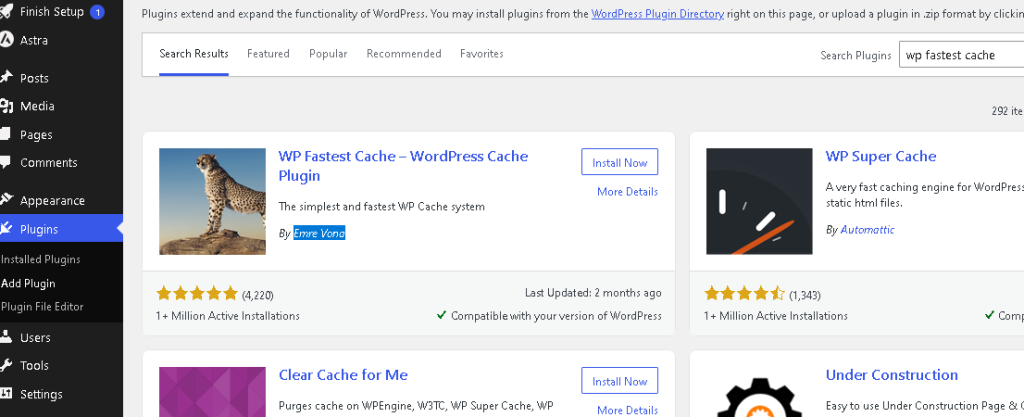
Task: Open the Installed Plugins submenu
Action: point(40,259)
